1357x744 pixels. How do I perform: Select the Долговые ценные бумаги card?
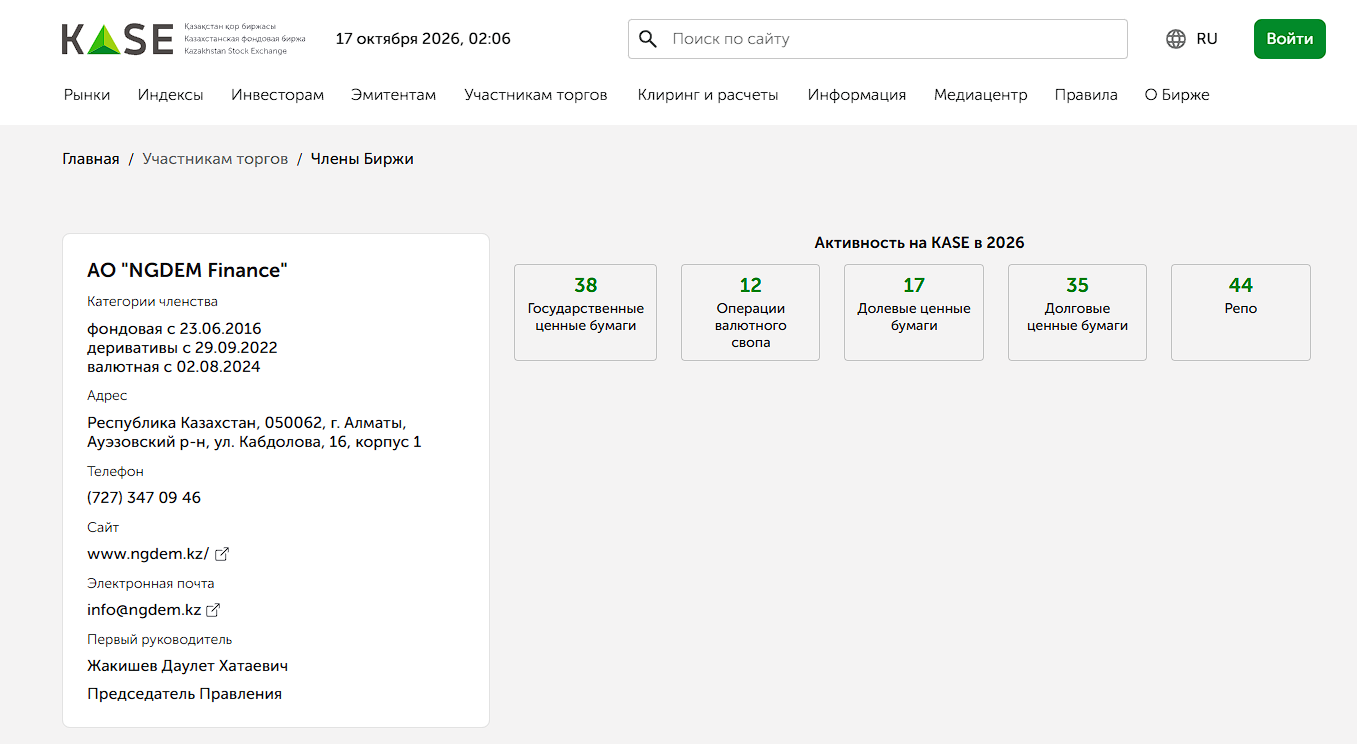(1077, 312)
